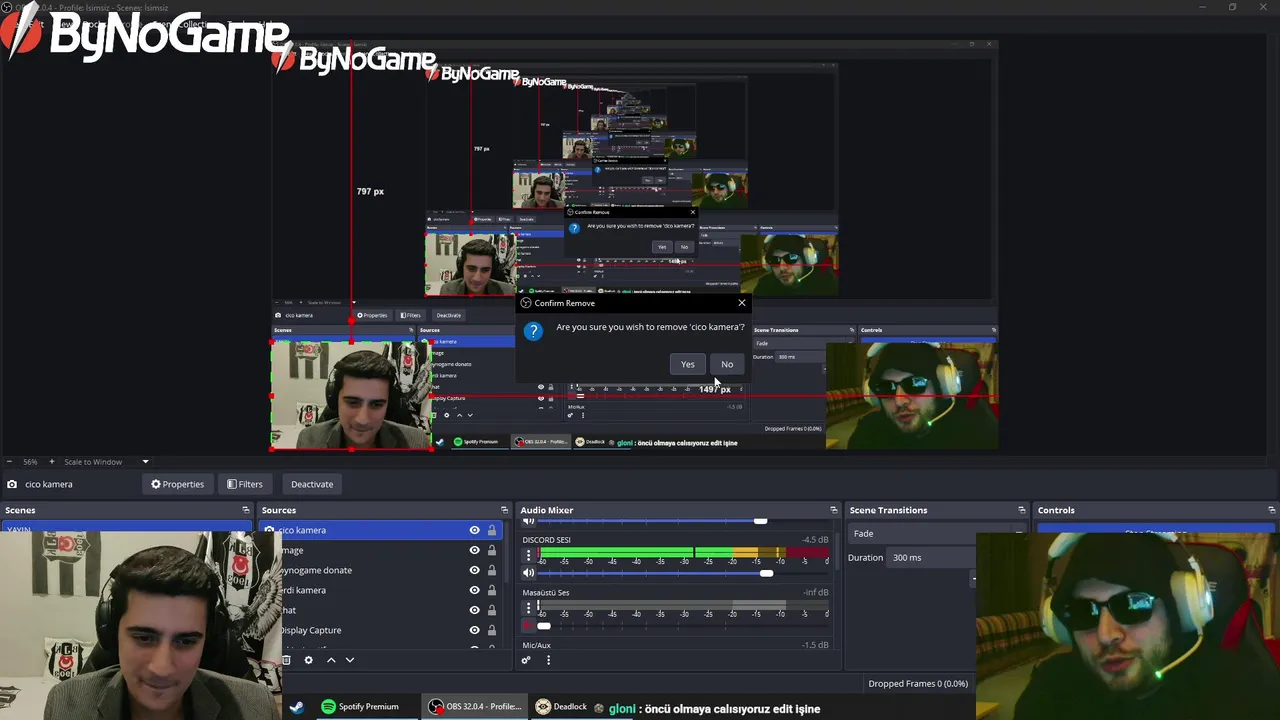Confirm removal by clicking Yes
The width and height of the screenshot is (1280, 720).
coord(687,364)
